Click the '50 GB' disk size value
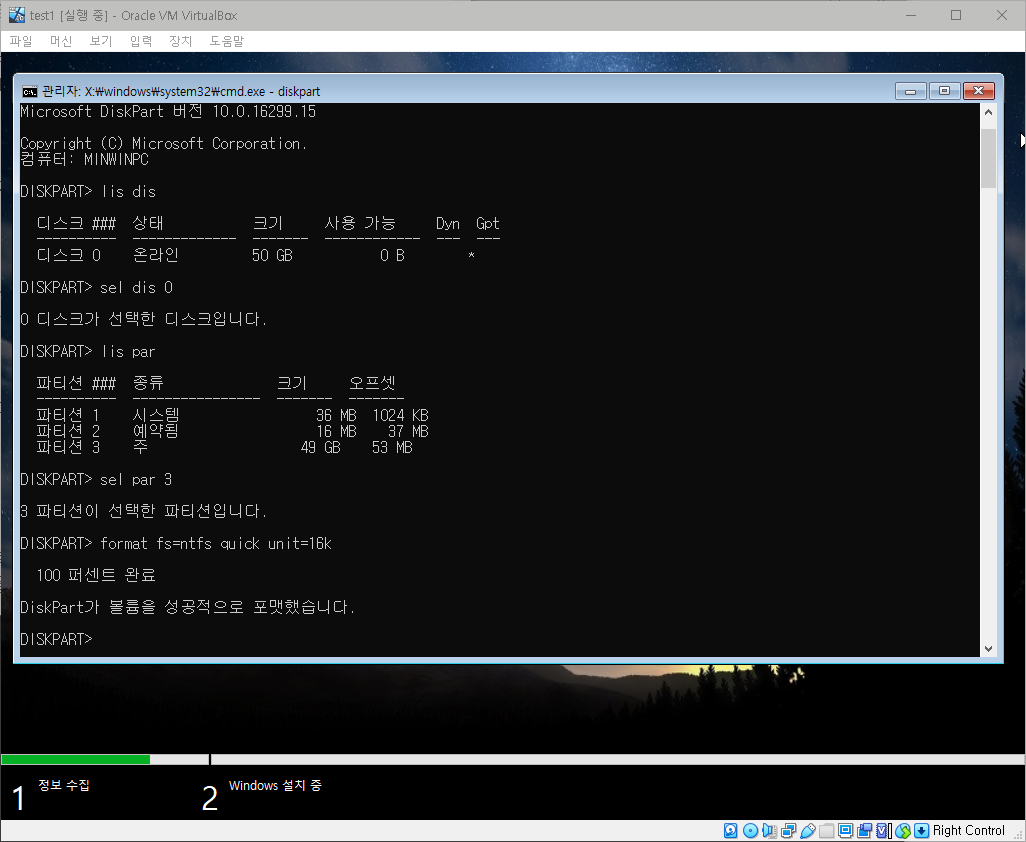The height and width of the screenshot is (842, 1026). (272, 255)
